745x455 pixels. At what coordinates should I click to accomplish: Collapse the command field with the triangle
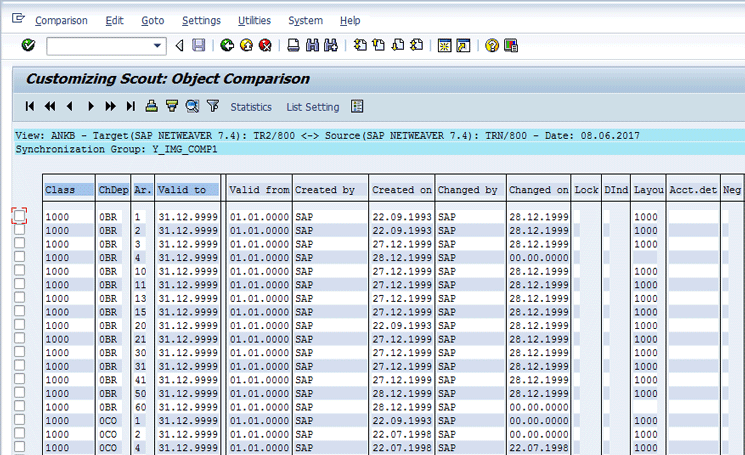179,46
